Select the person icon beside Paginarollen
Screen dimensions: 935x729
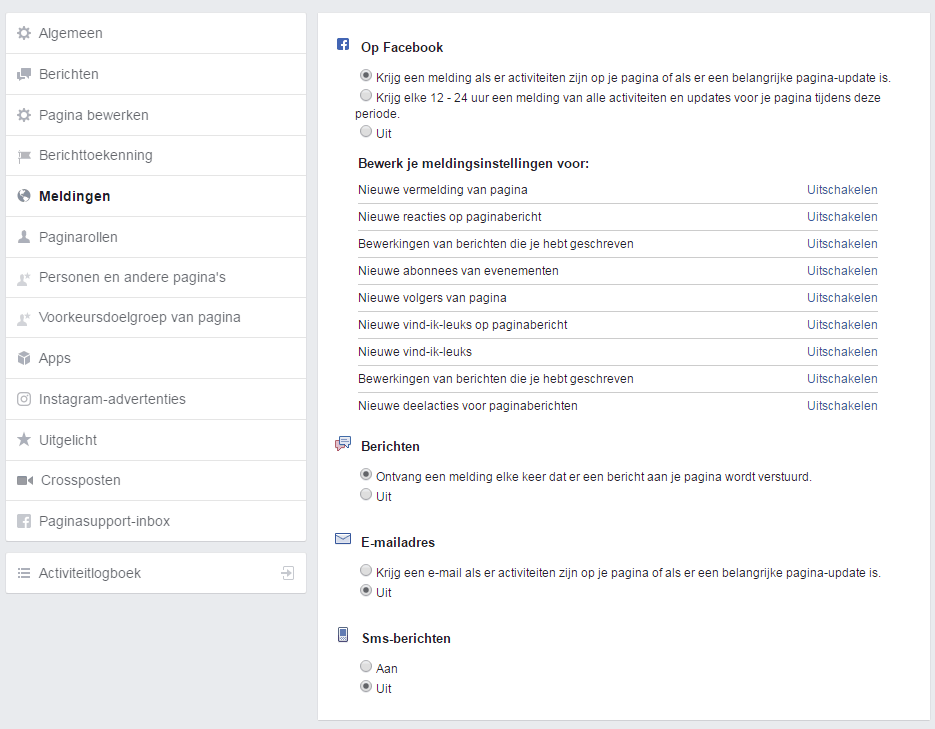(x=23, y=236)
